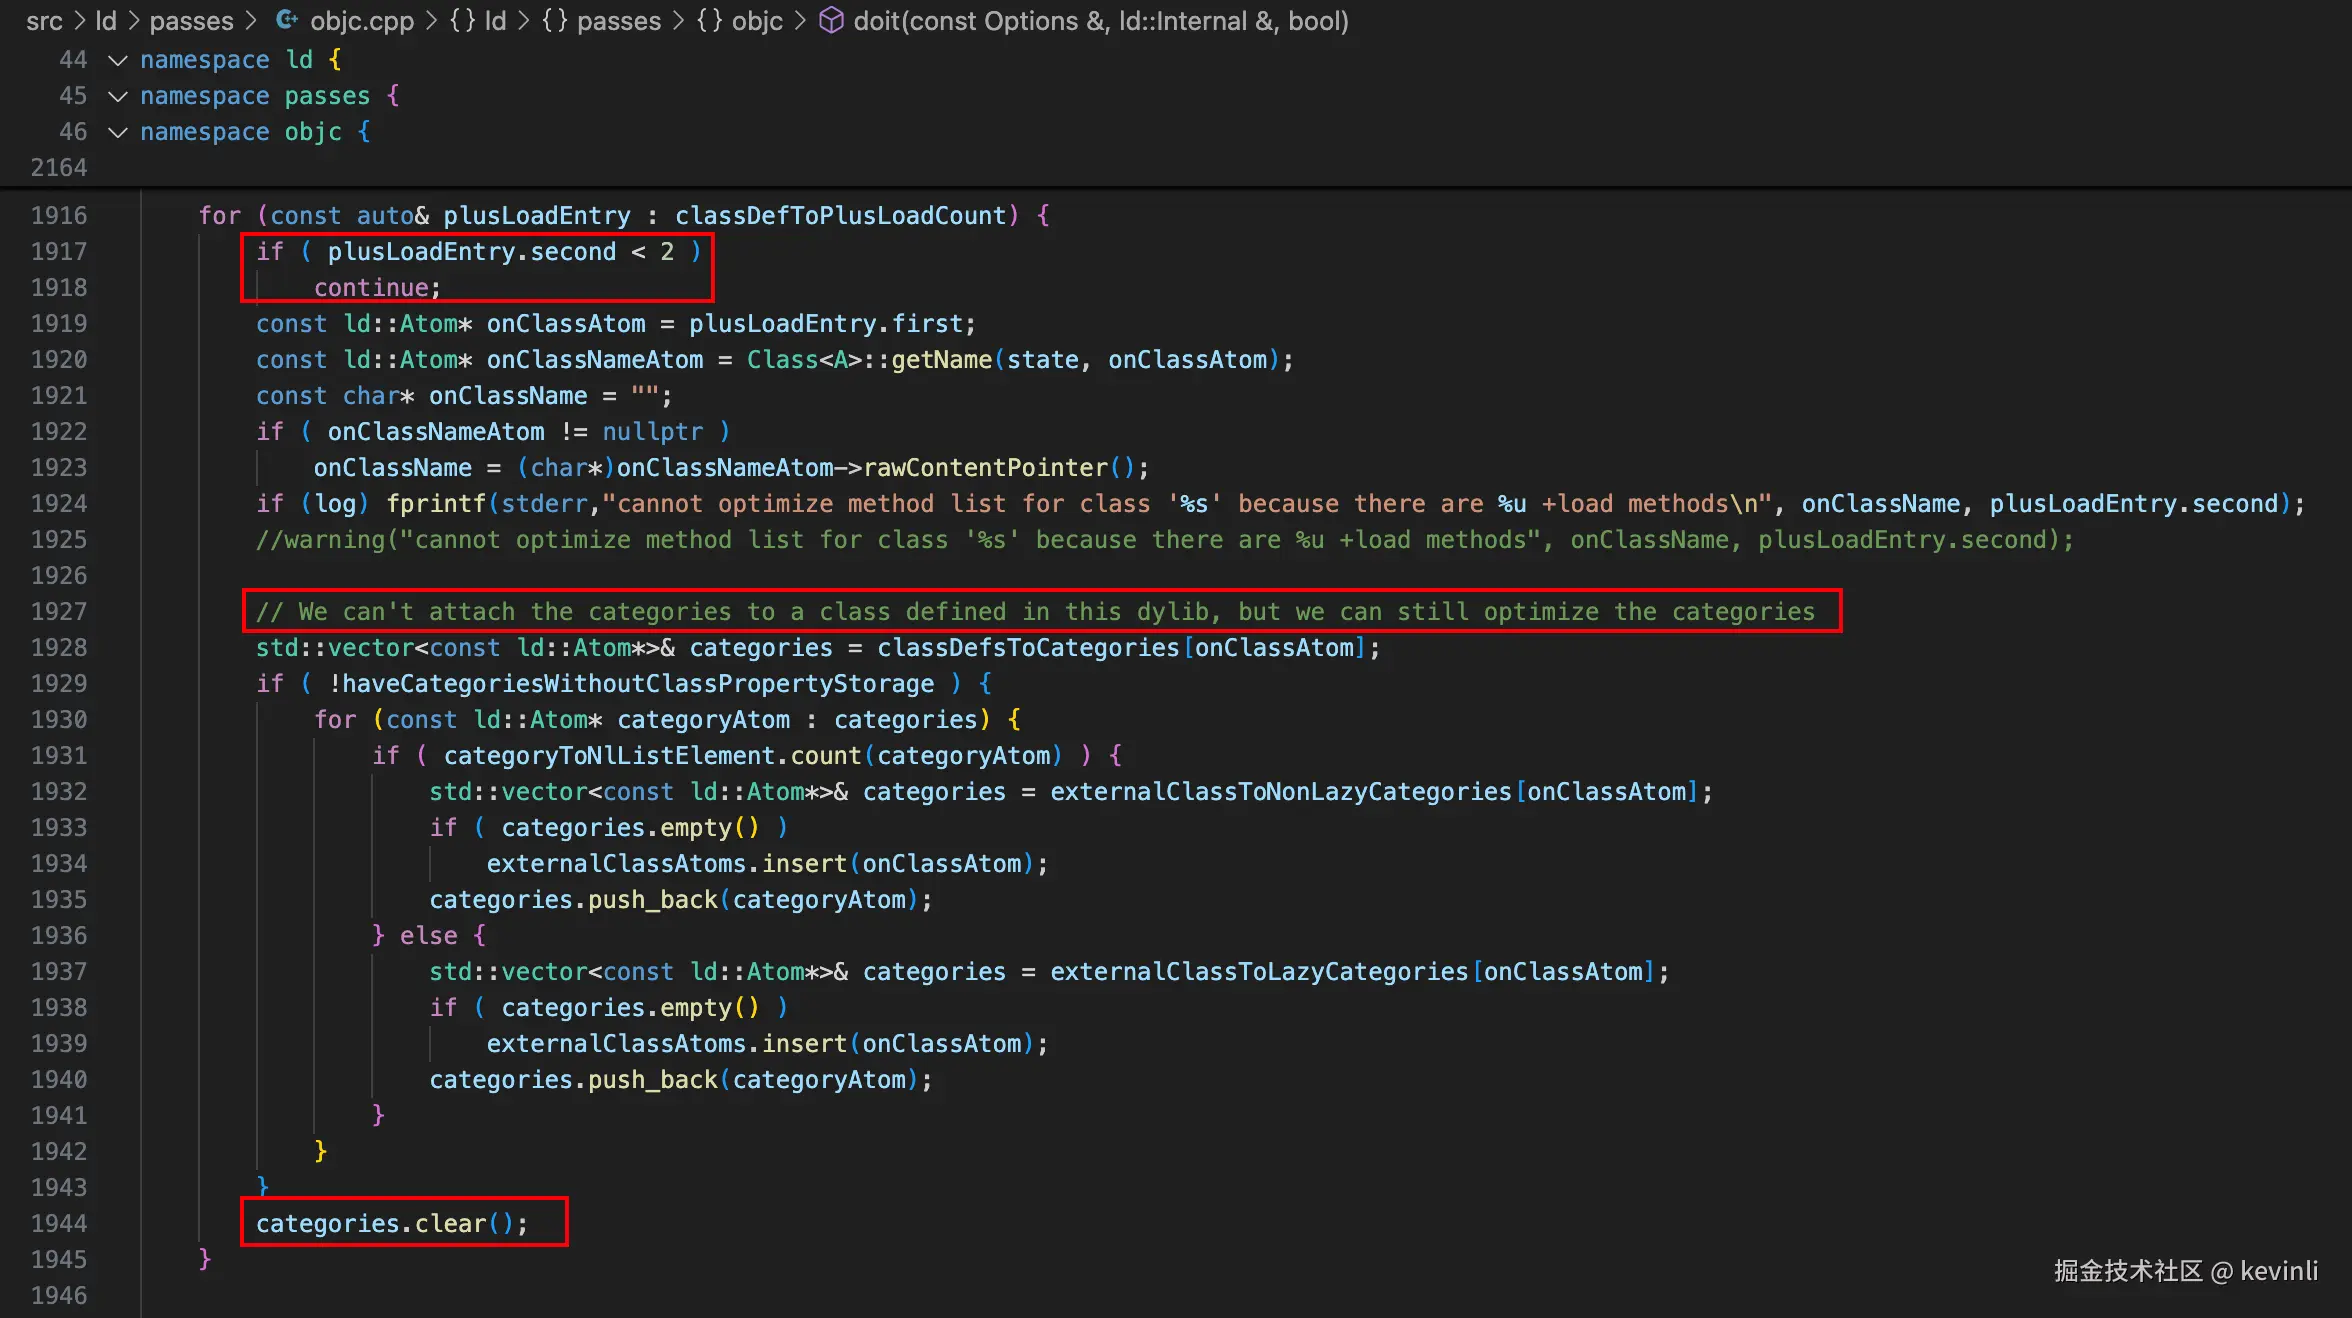Open the objc.cpp breadcrumb file item
The width and height of the screenshot is (2352, 1318).
[361, 20]
